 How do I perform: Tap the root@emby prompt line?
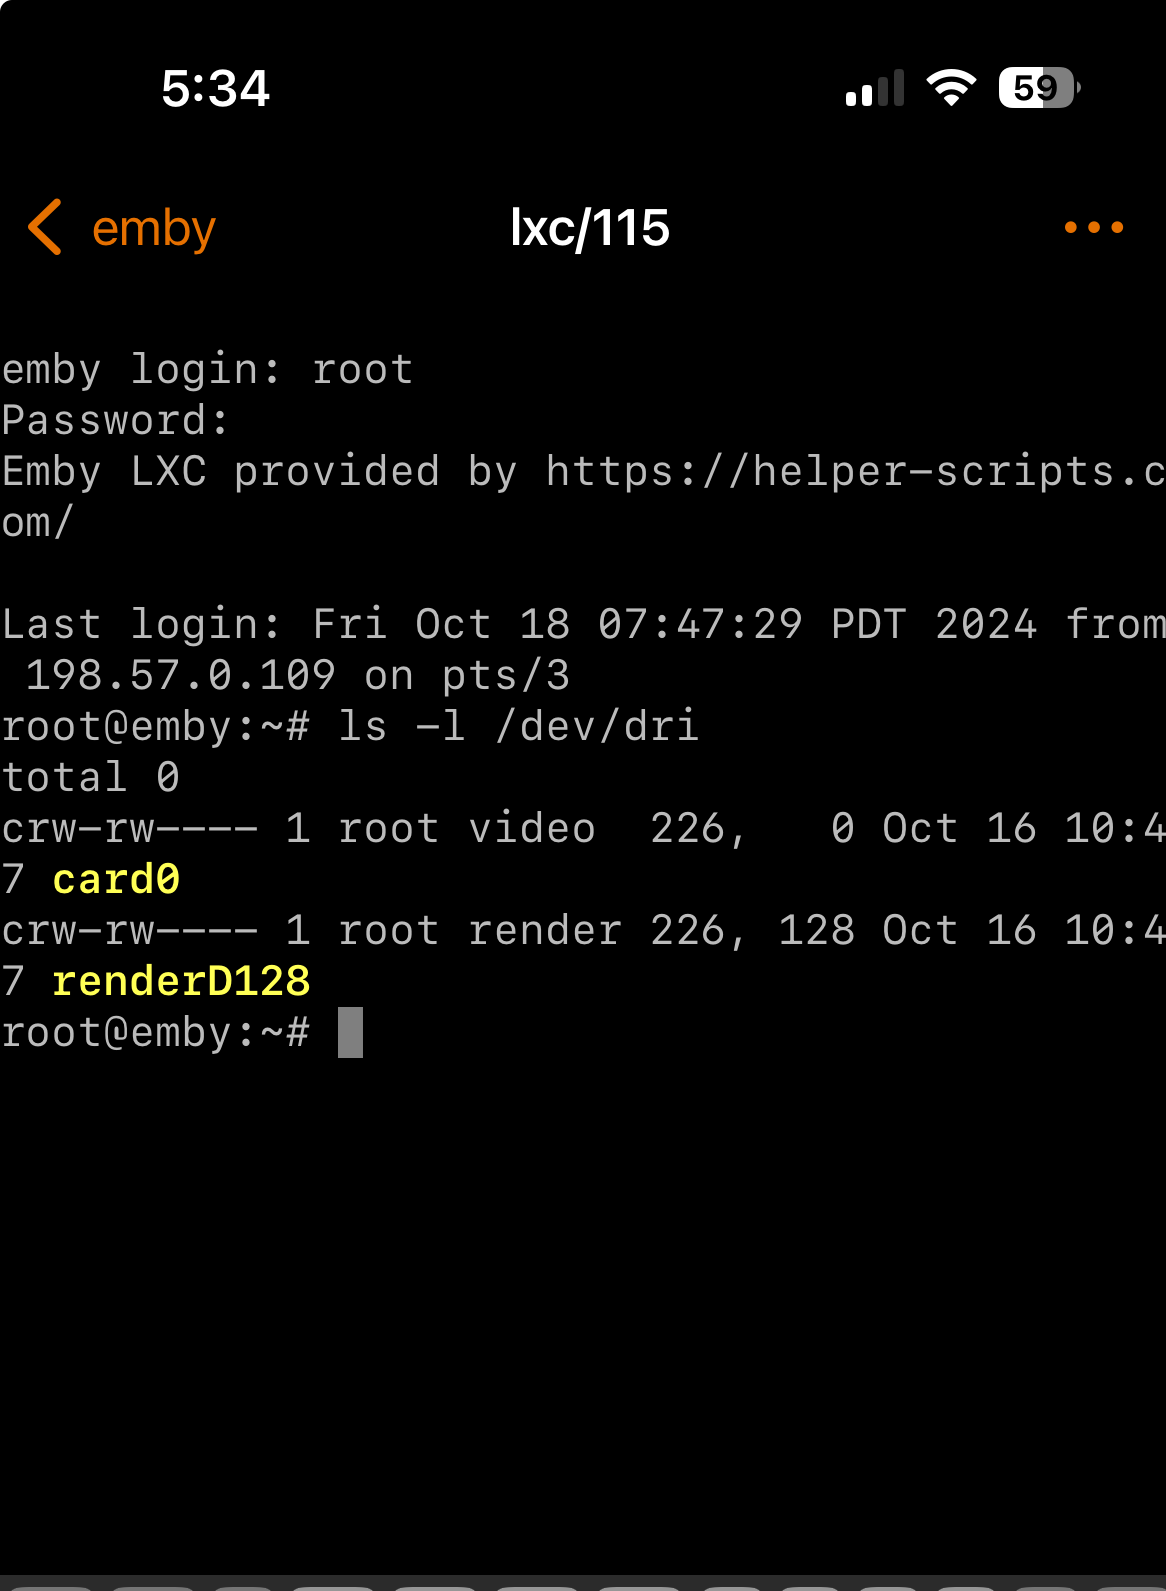coord(160,1031)
